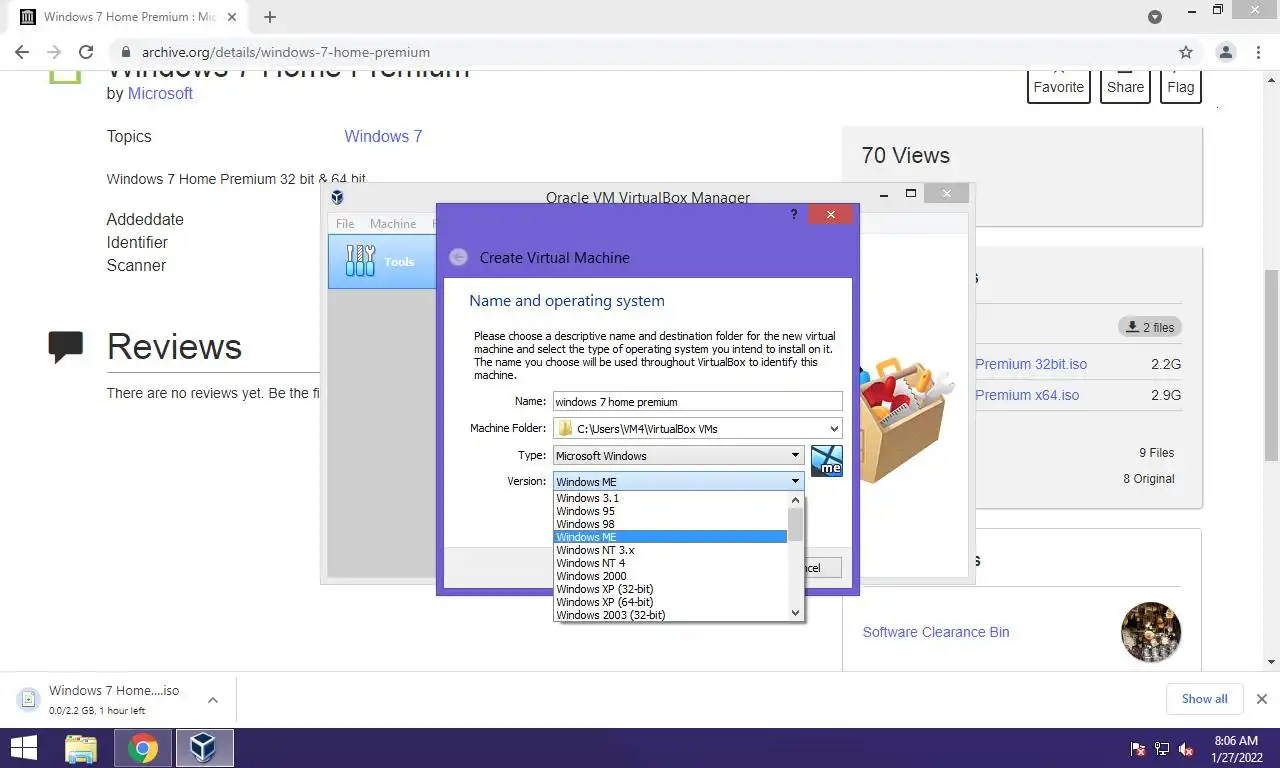The height and width of the screenshot is (768, 1280).
Task: Click the VirtualBox cube icon in title bar
Action: click(338, 197)
